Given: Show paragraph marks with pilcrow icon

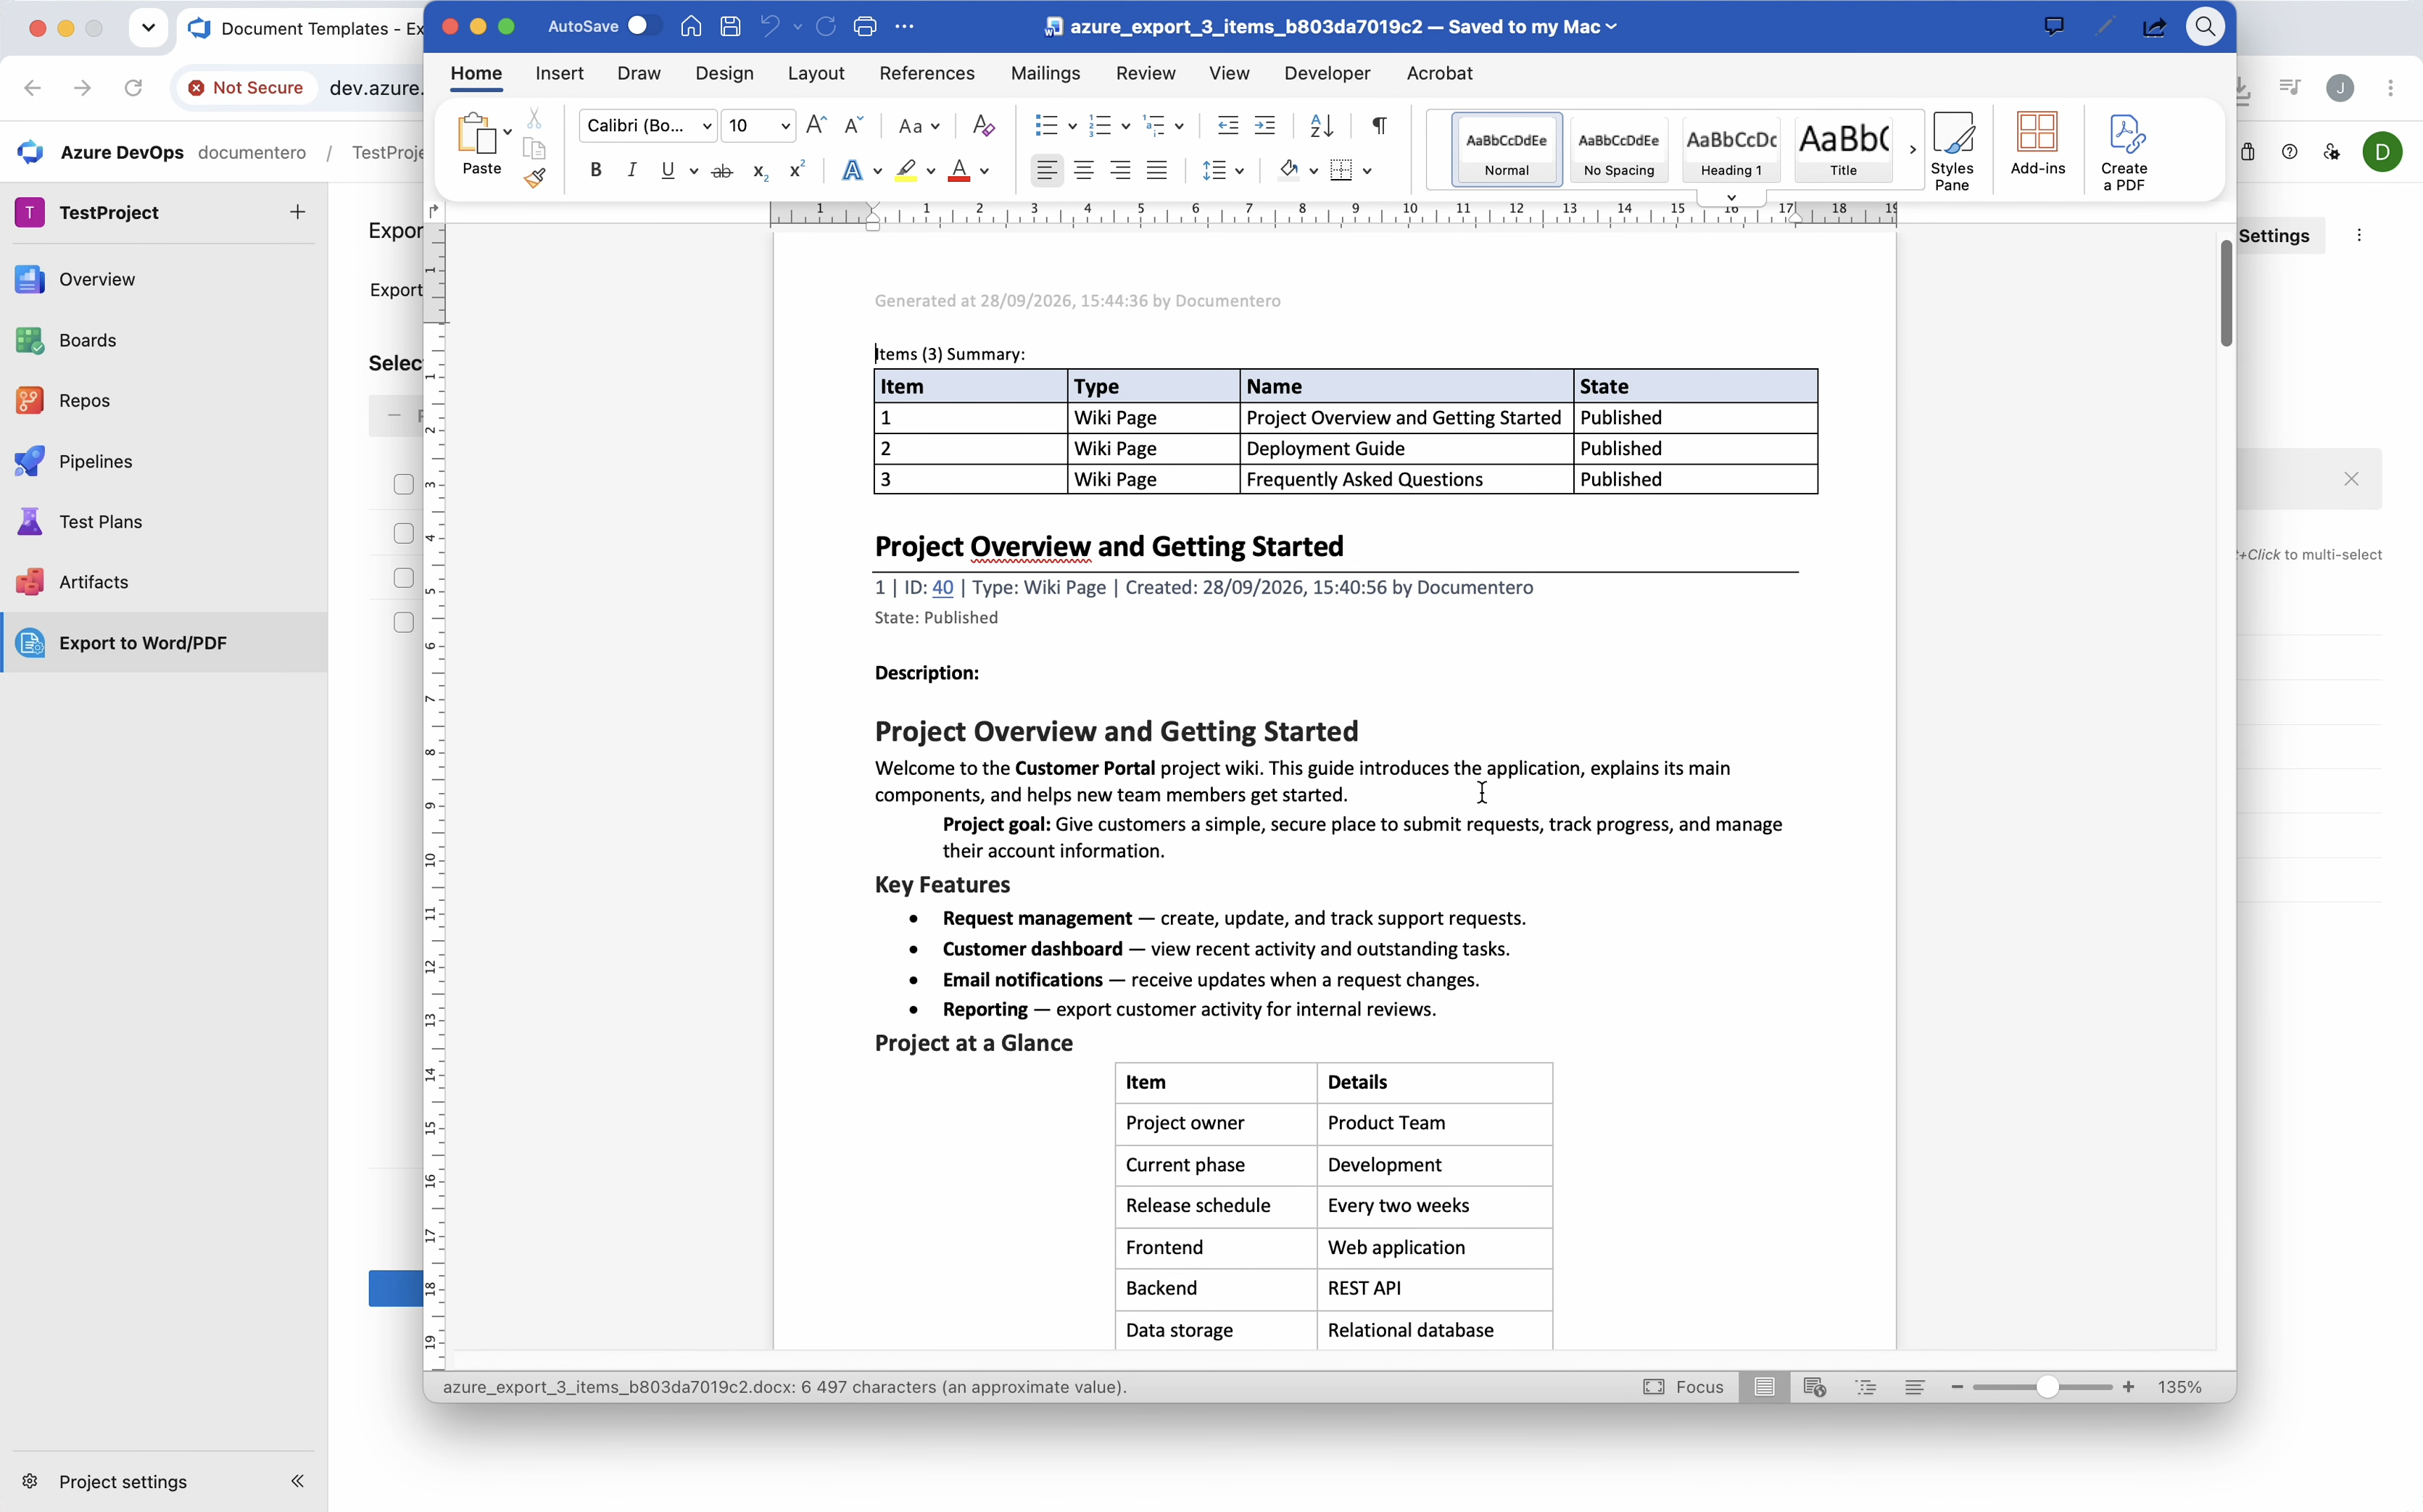Looking at the screenshot, I should click(x=1379, y=125).
